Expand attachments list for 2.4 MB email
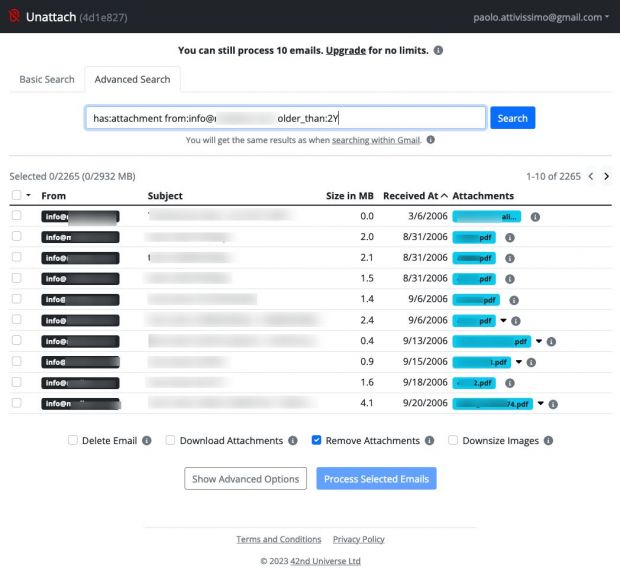 503,320
